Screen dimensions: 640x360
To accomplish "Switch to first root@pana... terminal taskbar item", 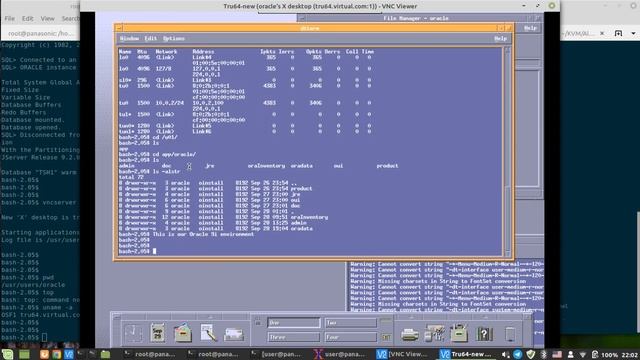I will (x=149, y=354).
